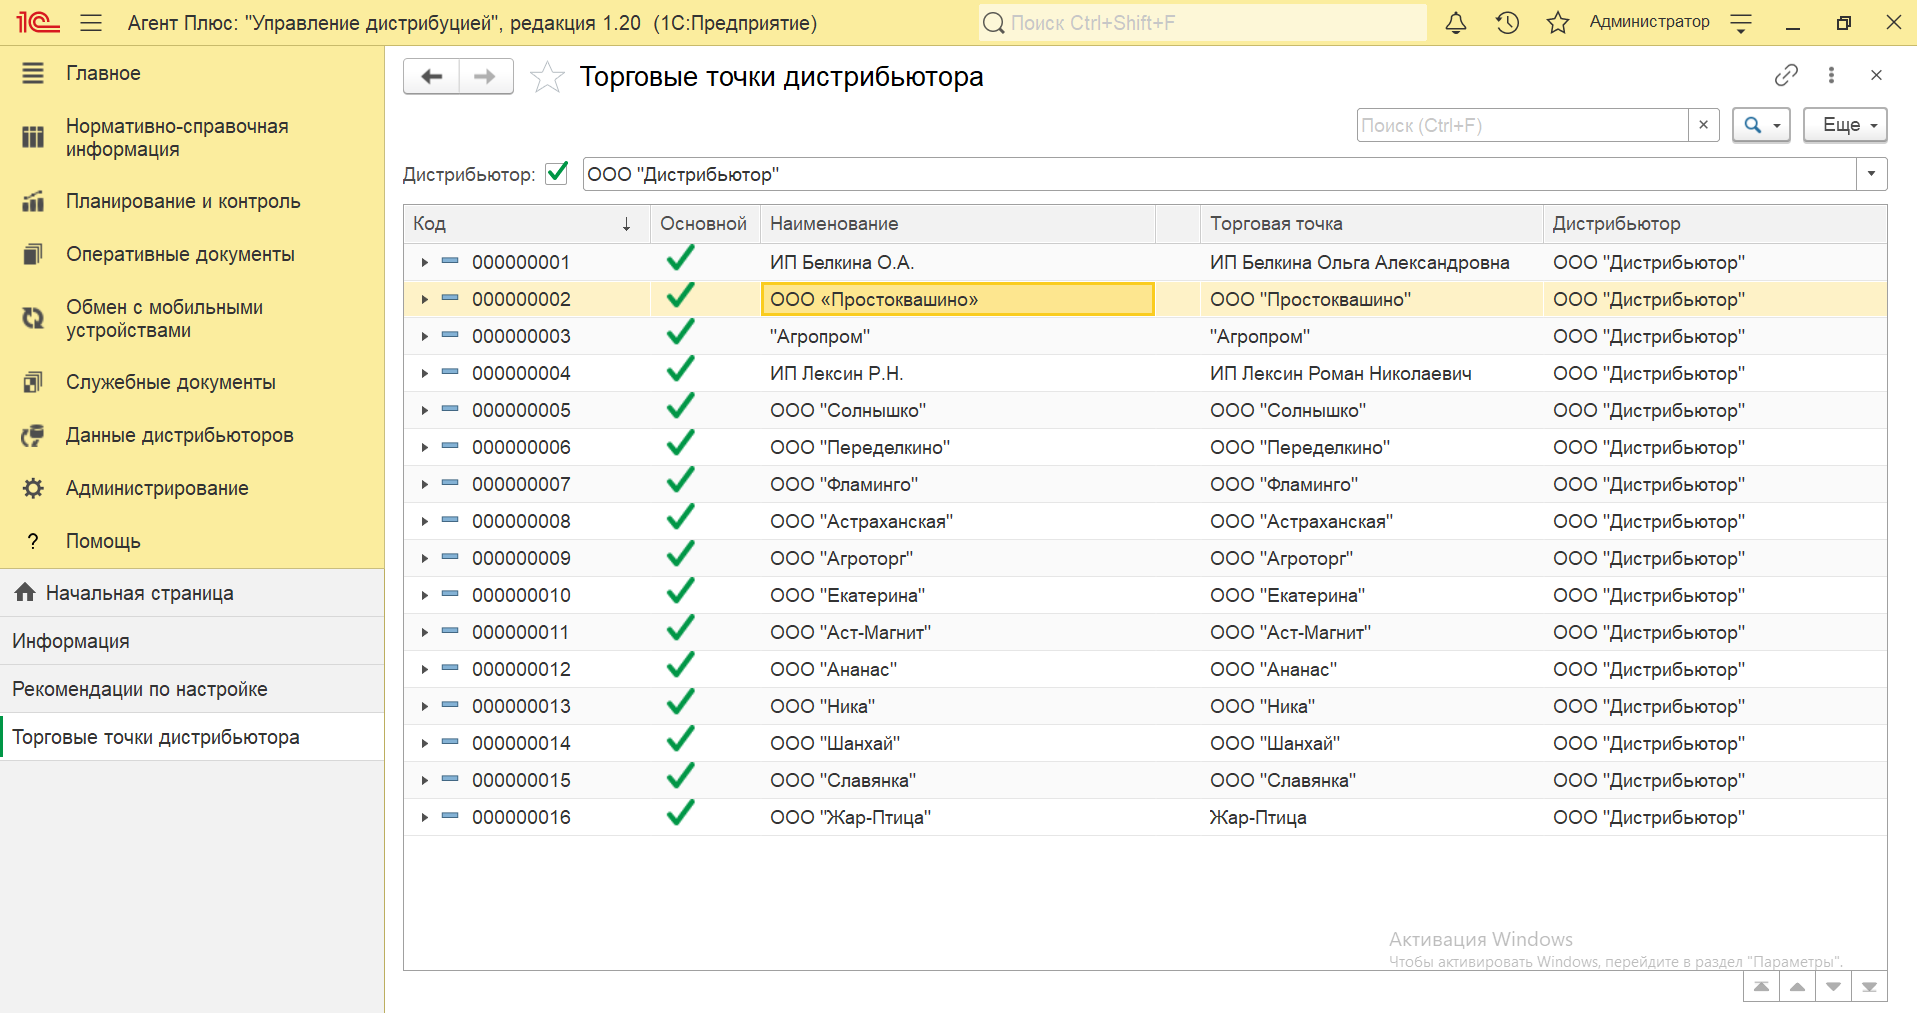
Task: Expand row 000000012
Action: coord(425,669)
